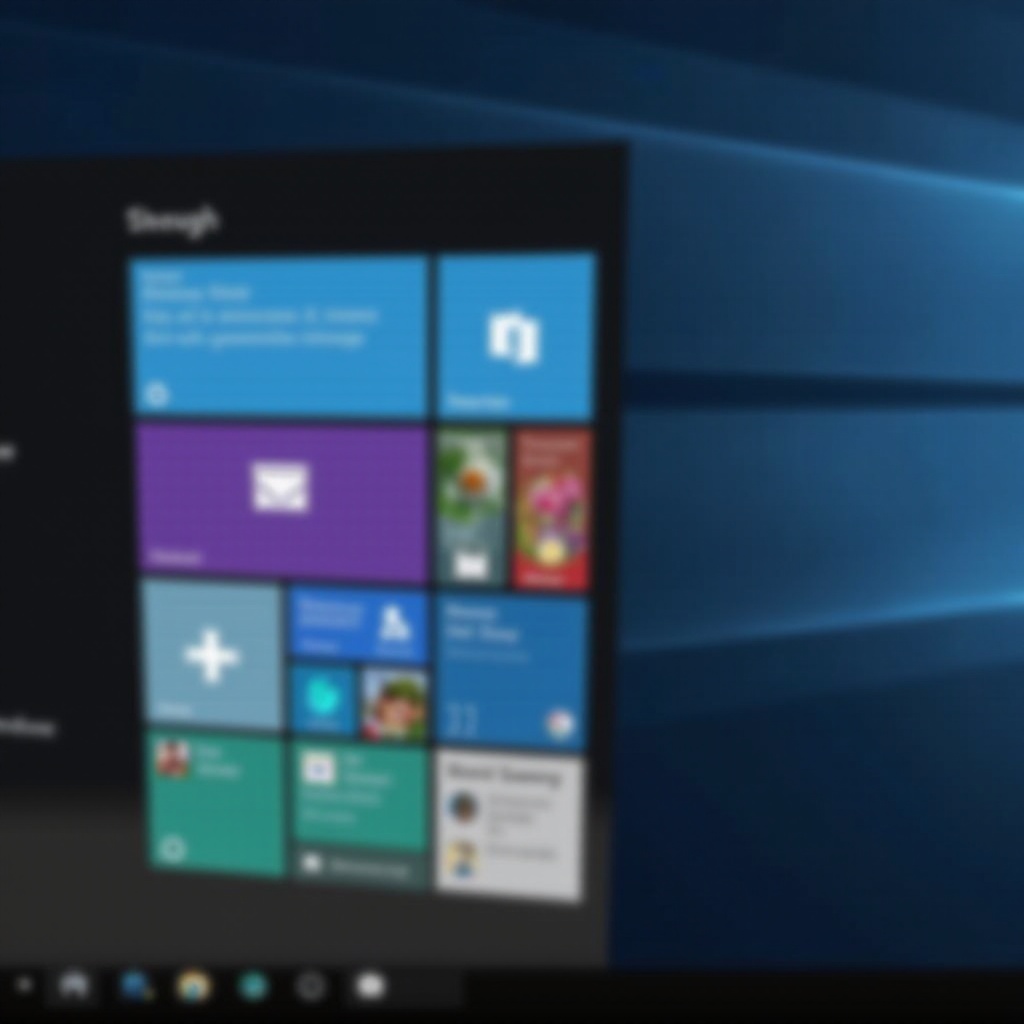Click the white taskbar icon at right
Image resolution: width=1024 pixels, height=1024 pixels.
[370, 985]
